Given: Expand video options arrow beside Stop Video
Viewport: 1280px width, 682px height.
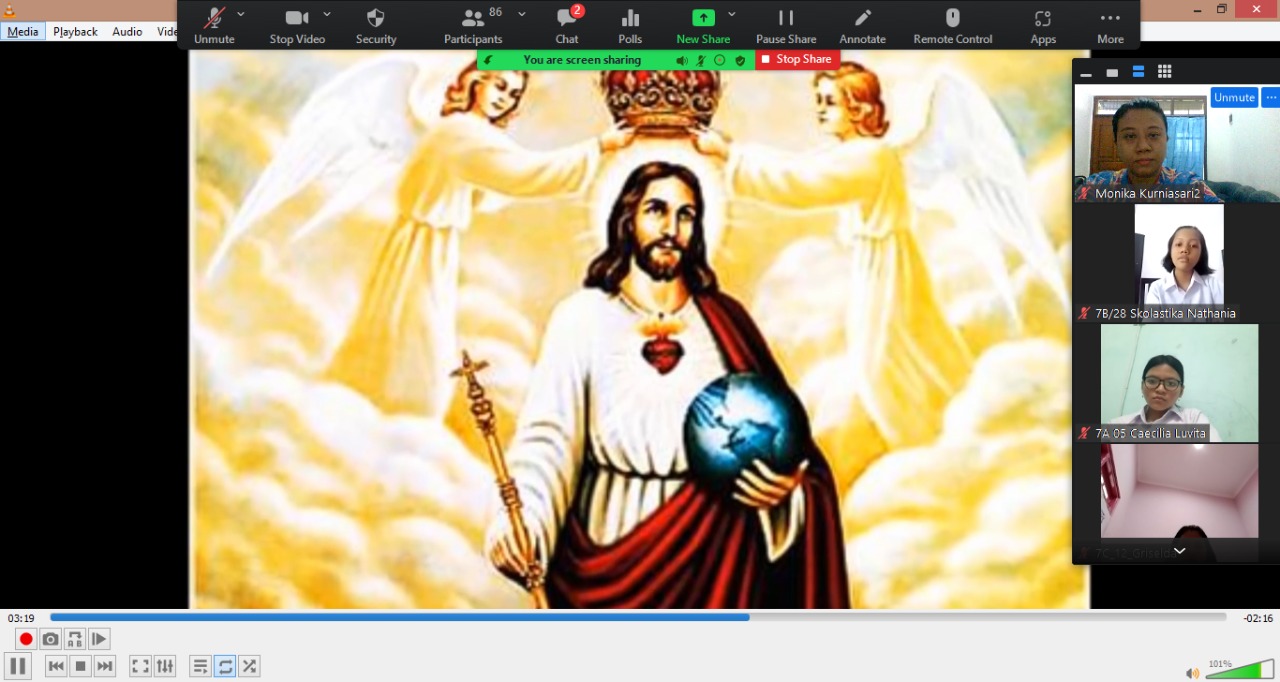Looking at the screenshot, I should point(327,15).
